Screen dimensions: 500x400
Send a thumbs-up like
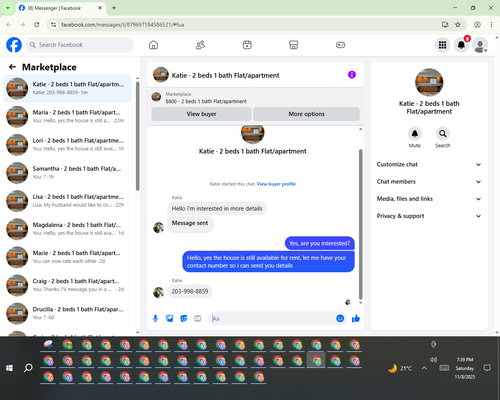tap(356, 318)
